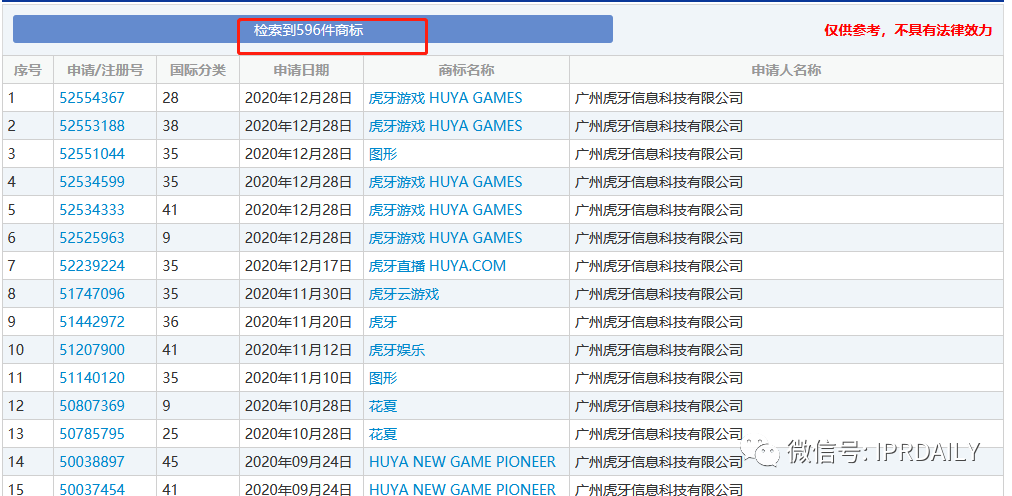Select sequence number 12 cell

[28, 406]
